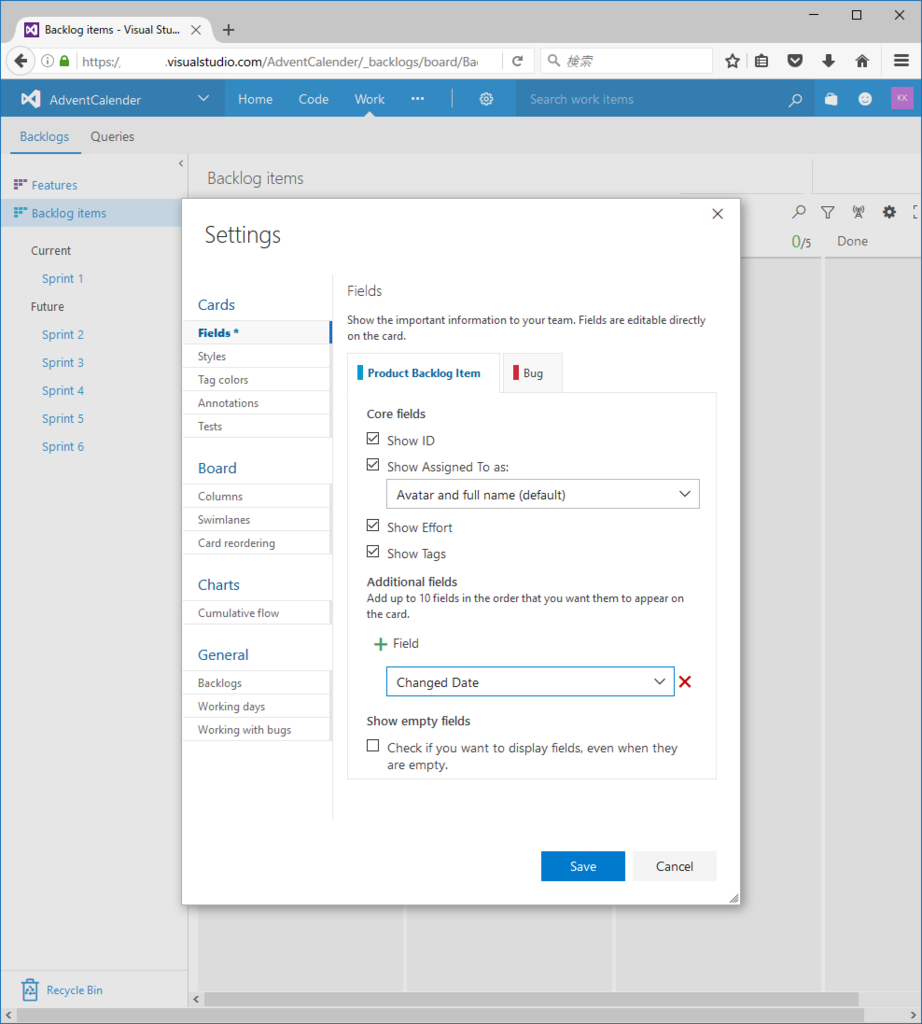Open a new browser tab

(229, 30)
